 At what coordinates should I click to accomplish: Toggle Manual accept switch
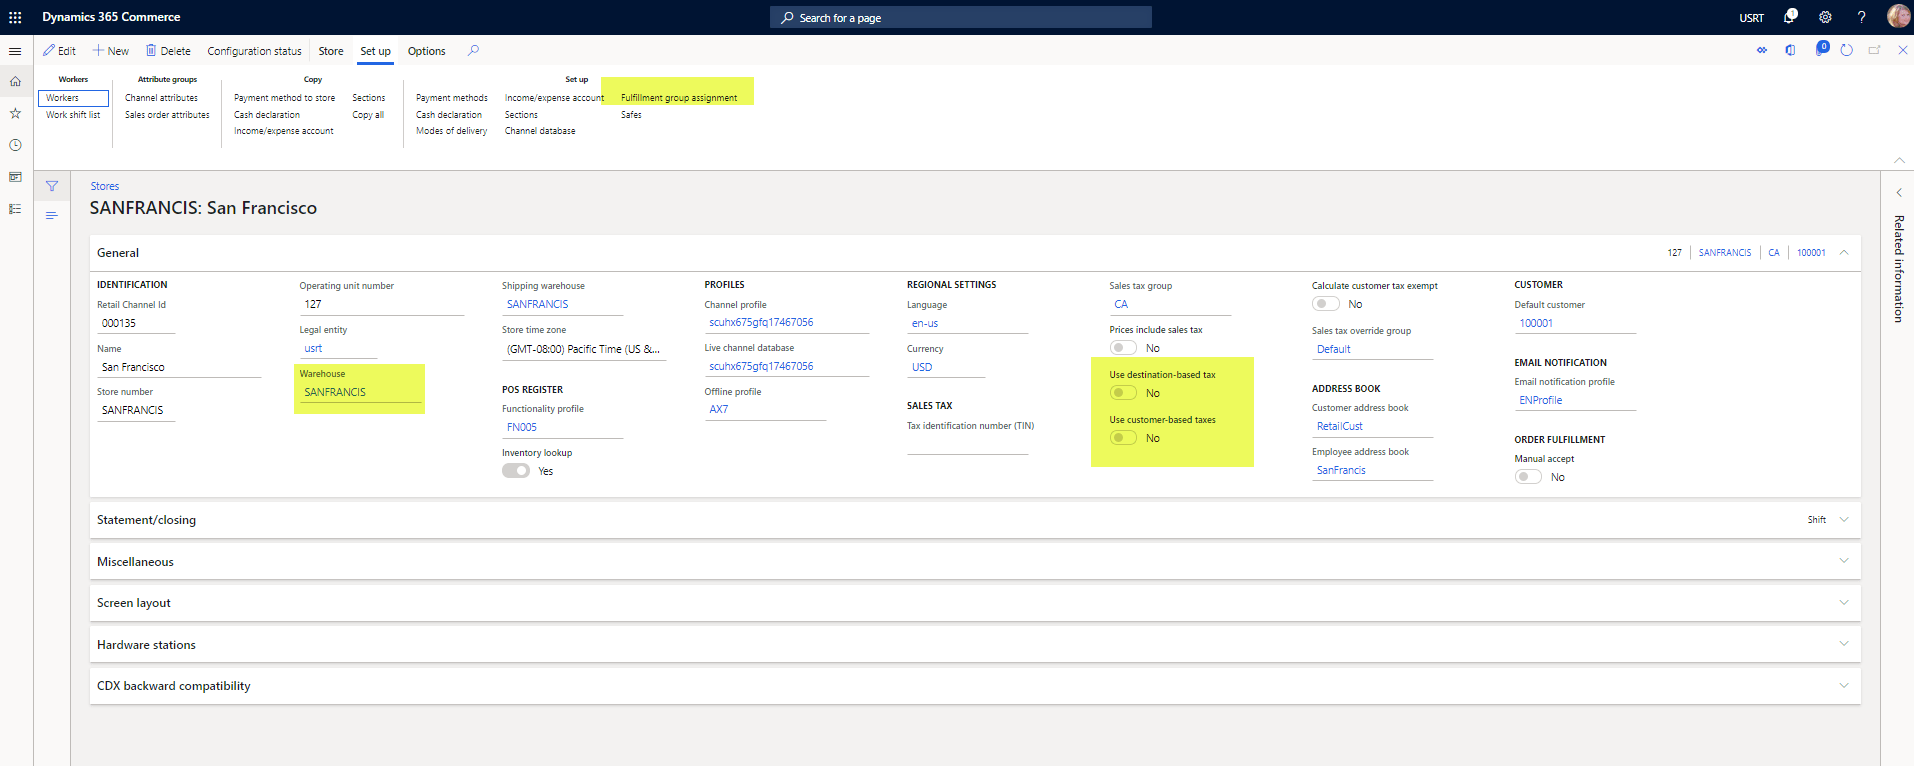click(1528, 477)
